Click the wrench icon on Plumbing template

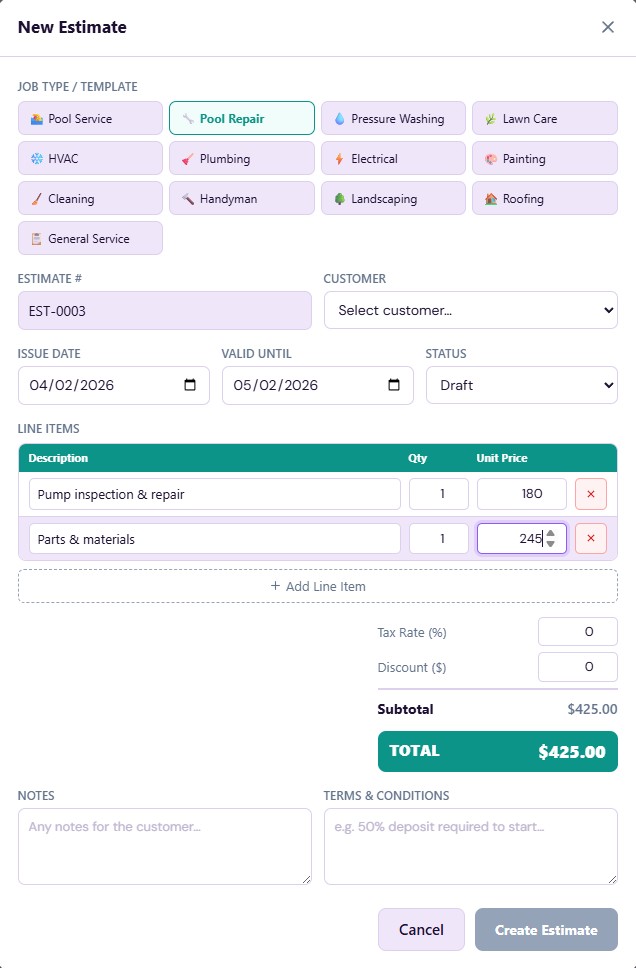coord(188,158)
